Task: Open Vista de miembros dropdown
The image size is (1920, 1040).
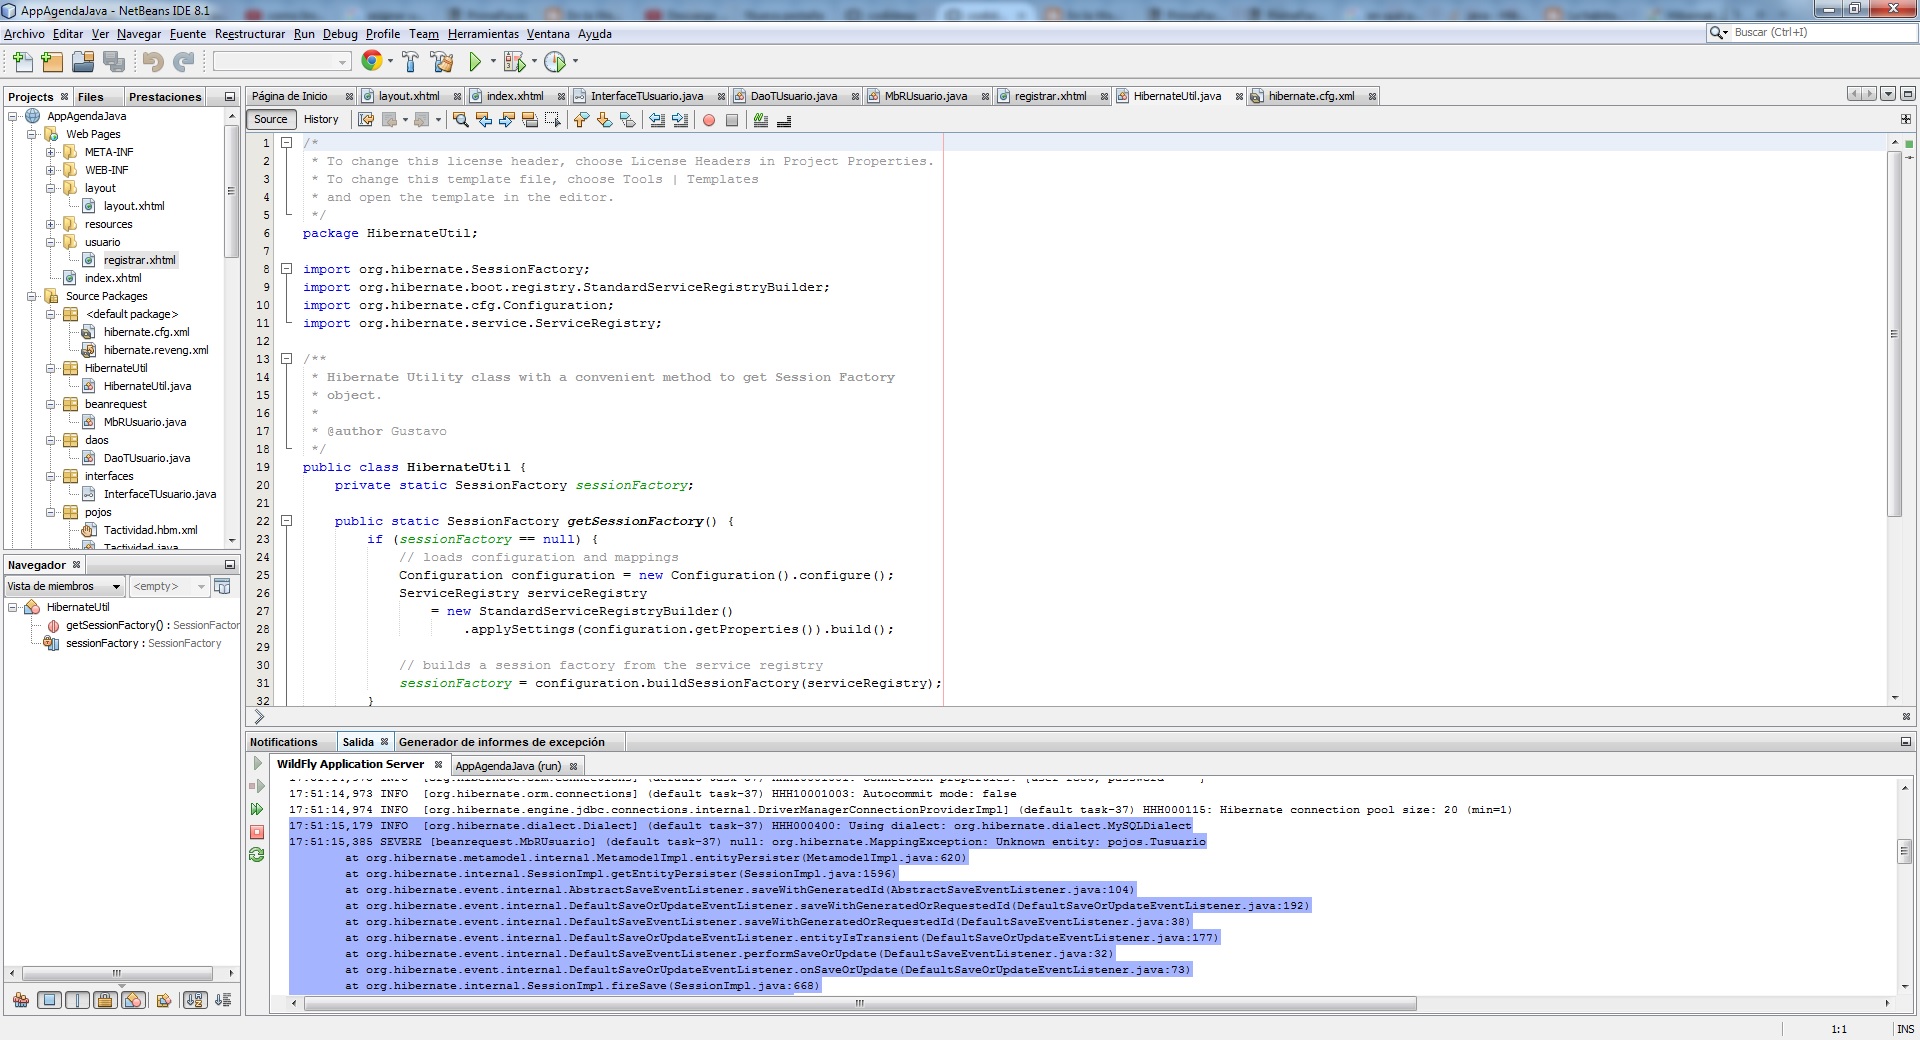Action: [64, 586]
